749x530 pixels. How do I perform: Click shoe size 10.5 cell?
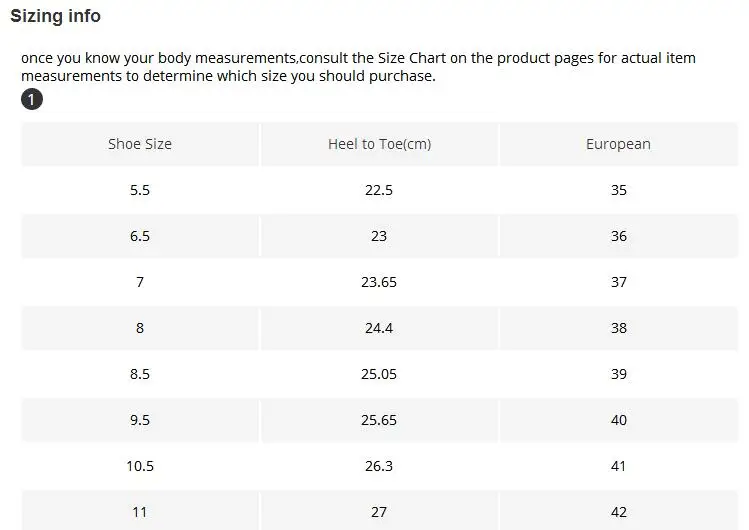point(140,466)
